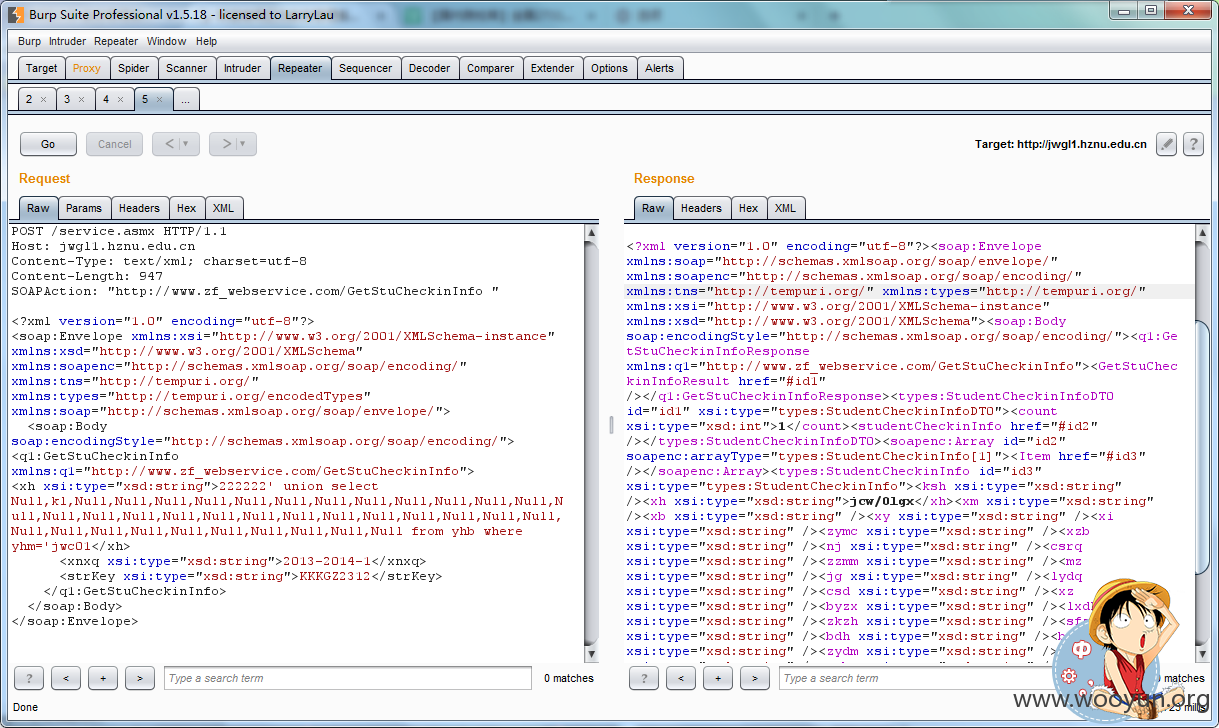Open a new Repeater tab via '...'

pyautogui.click(x=186, y=99)
